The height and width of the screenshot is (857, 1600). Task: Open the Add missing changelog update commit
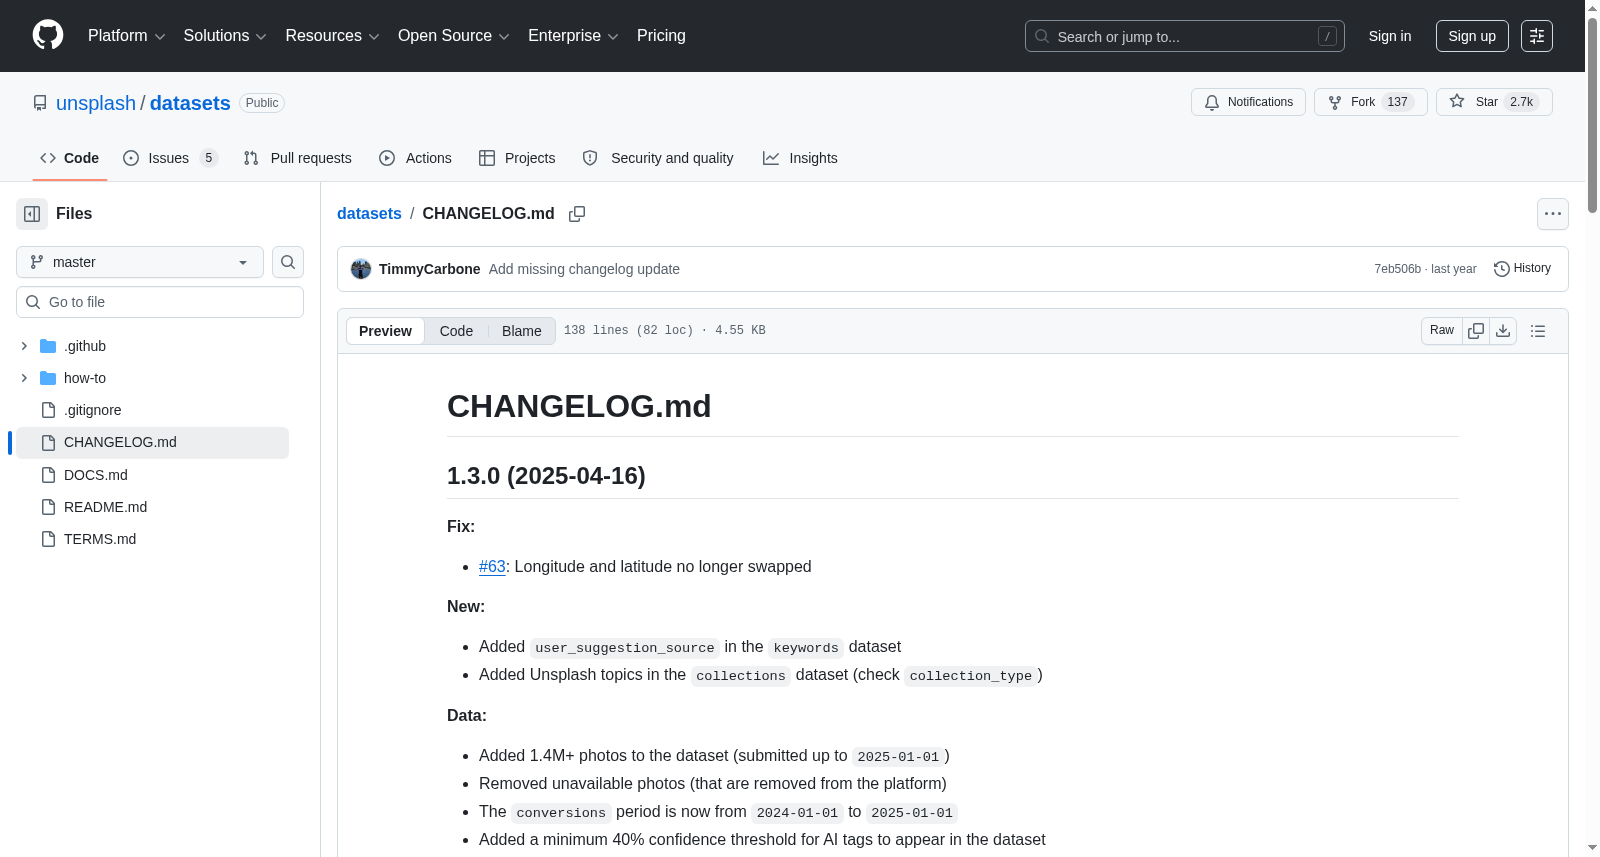[x=584, y=269]
